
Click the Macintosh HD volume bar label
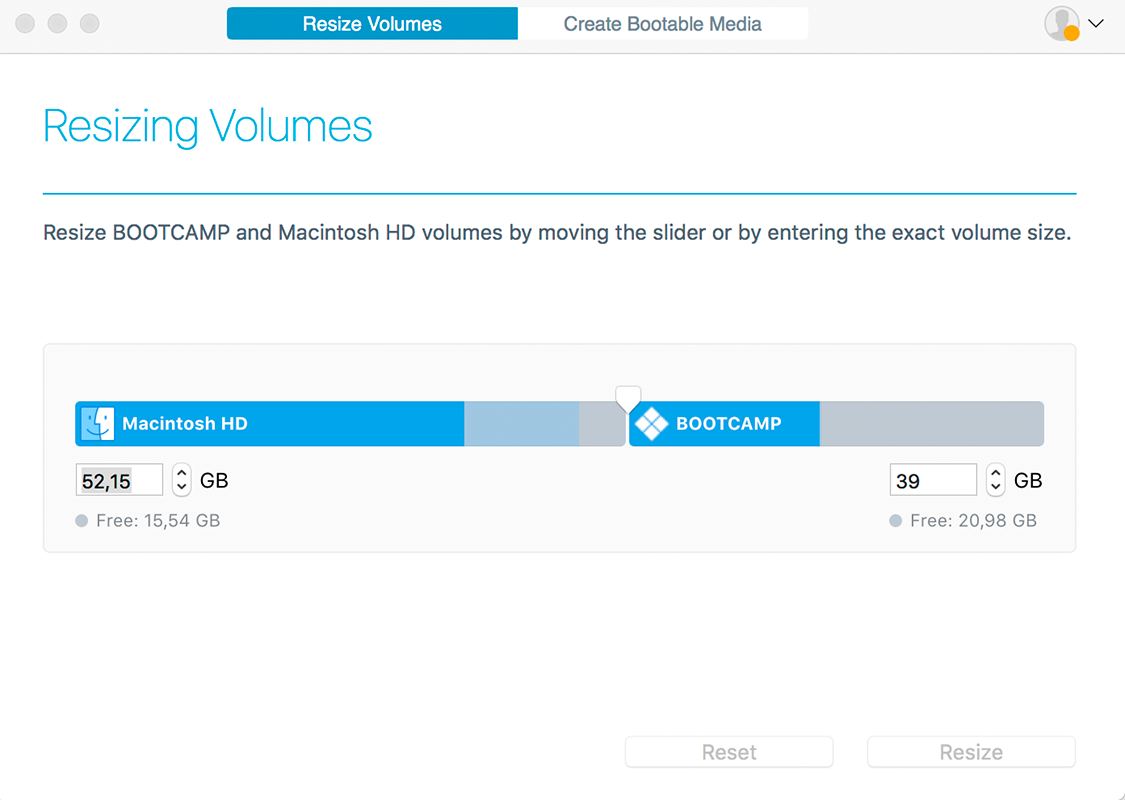coord(185,423)
